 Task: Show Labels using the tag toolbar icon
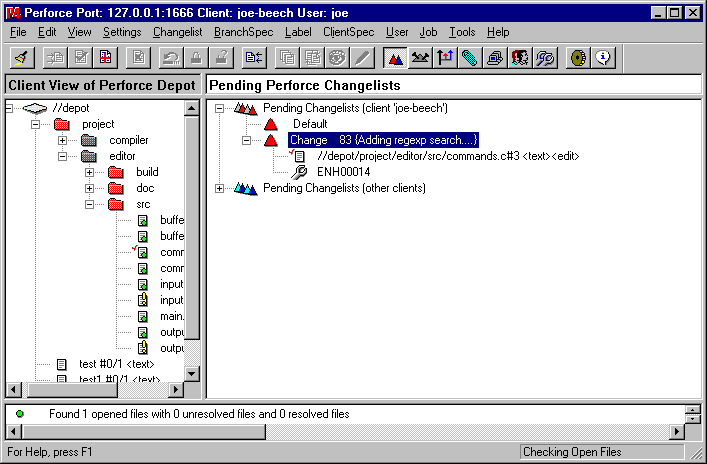470,58
